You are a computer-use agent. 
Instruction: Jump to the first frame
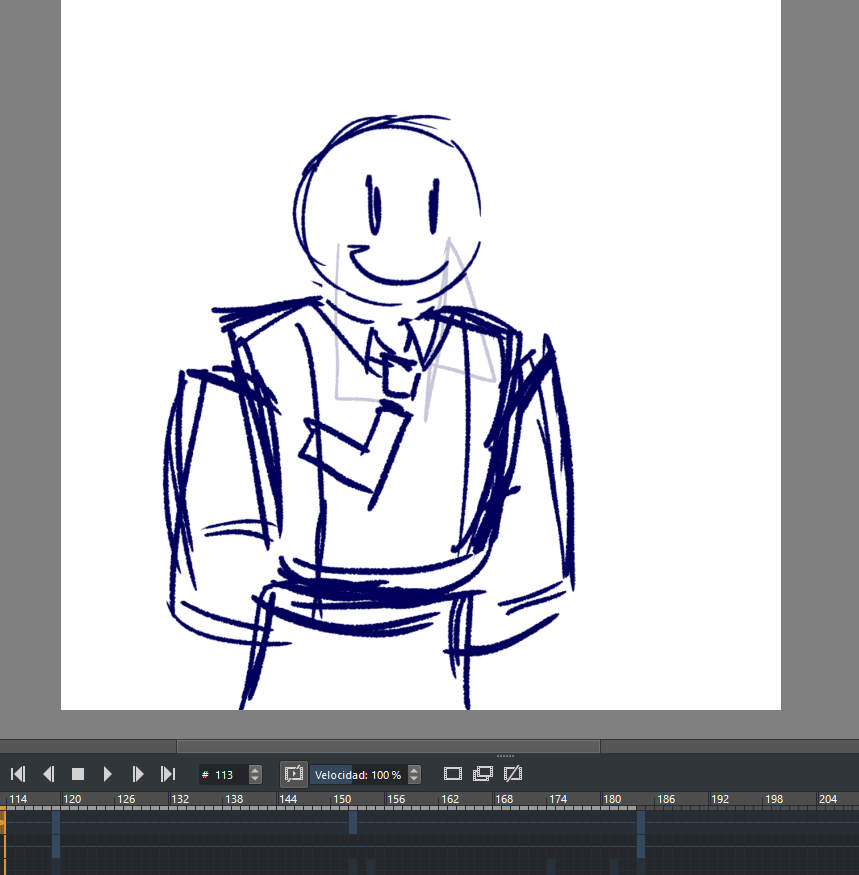click(x=18, y=774)
